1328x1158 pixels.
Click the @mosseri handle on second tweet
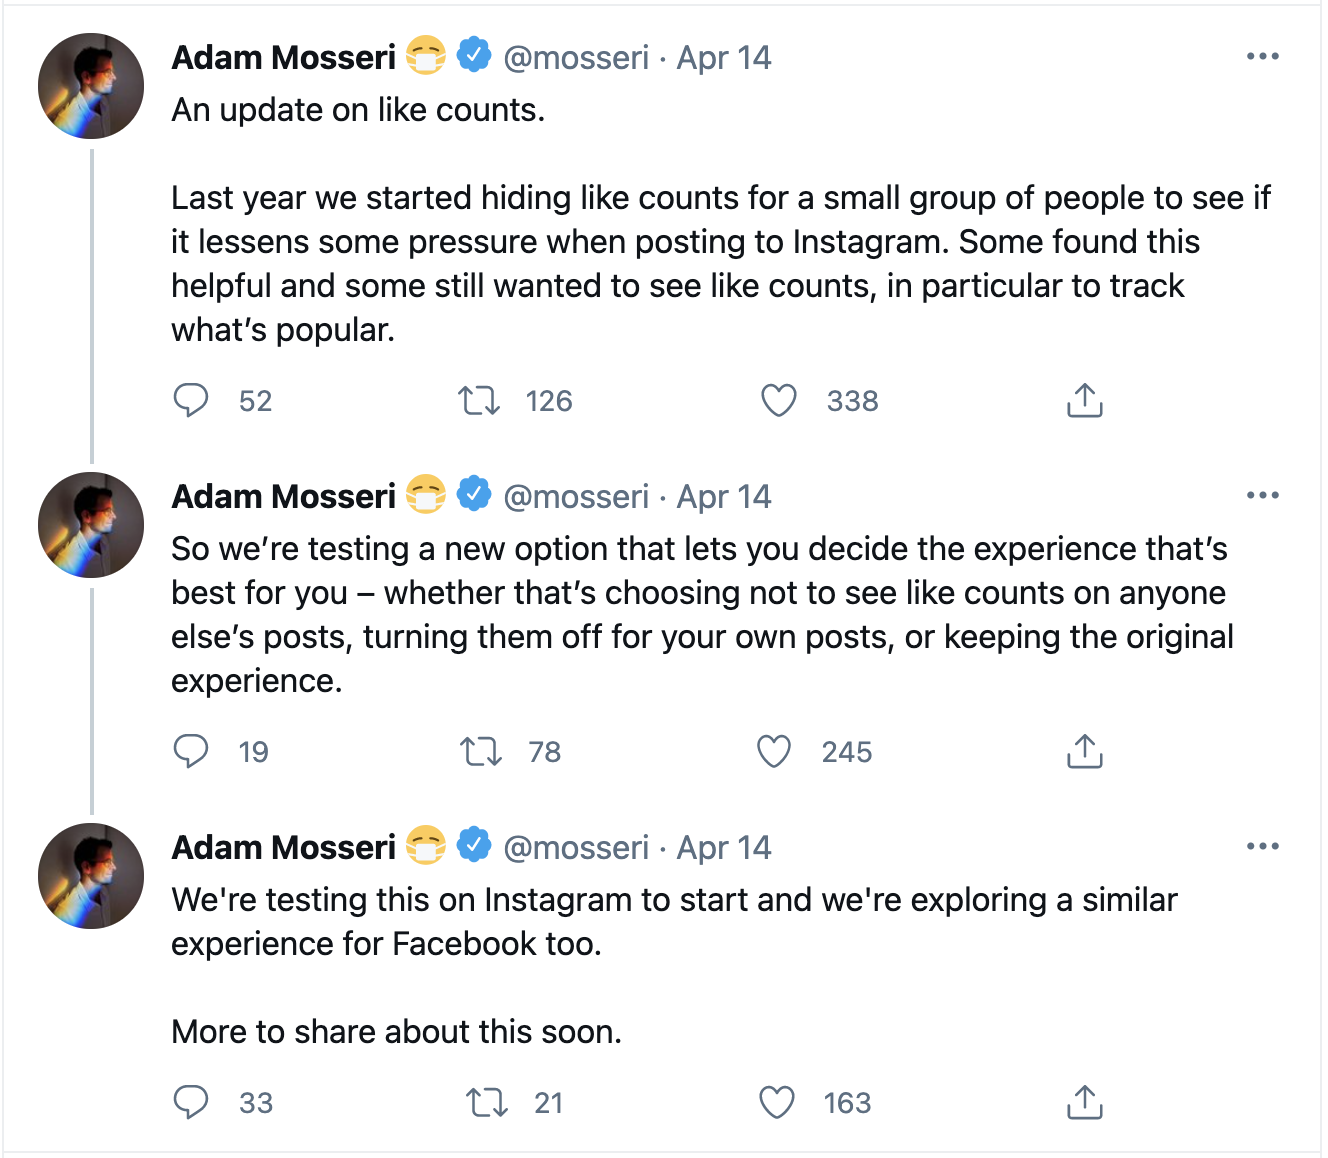[x=576, y=497]
